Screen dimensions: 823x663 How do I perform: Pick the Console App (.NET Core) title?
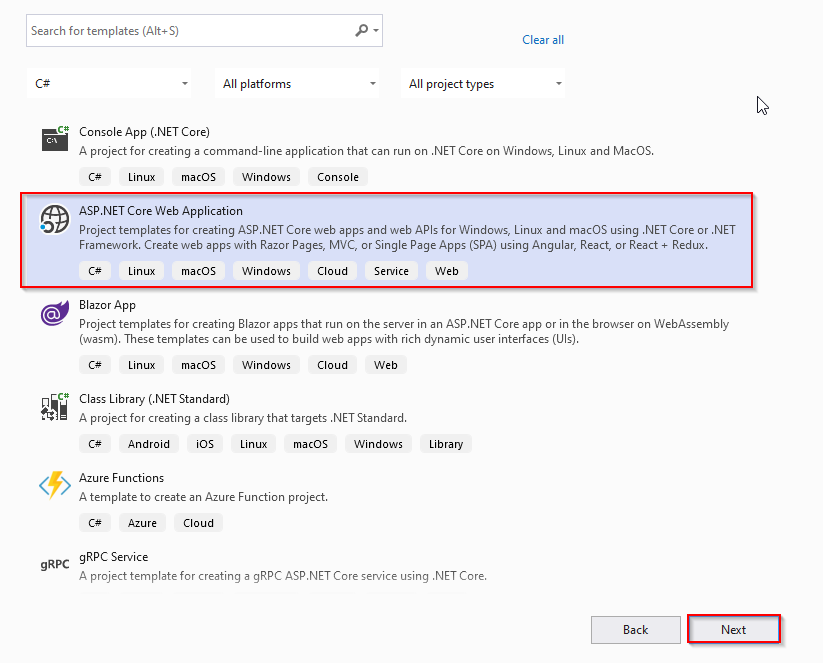click(x=144, y=132)
